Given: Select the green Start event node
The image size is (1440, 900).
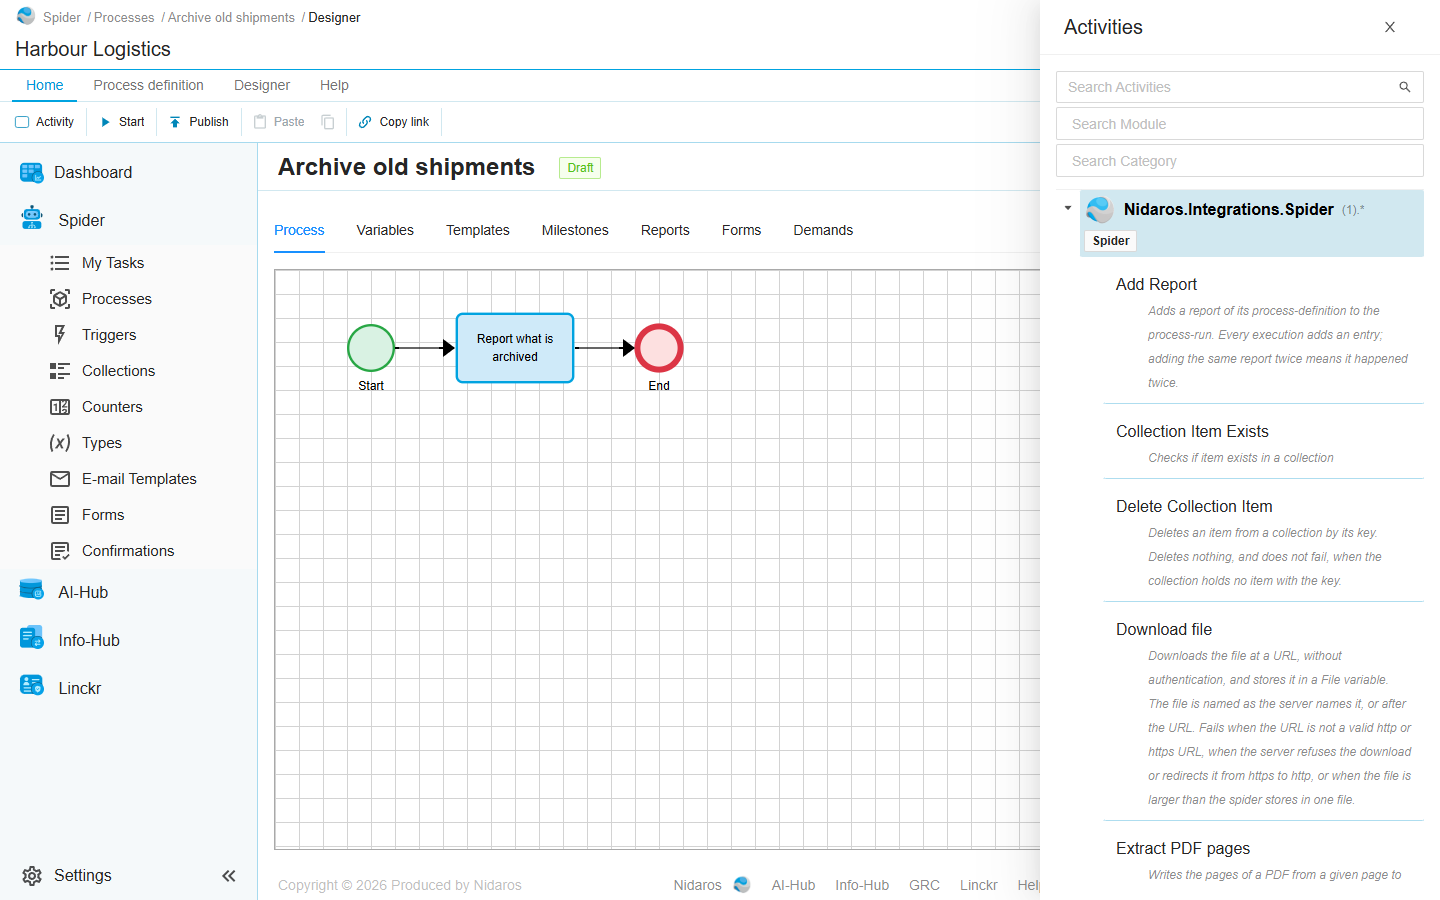Looking at the screenshot, I should pos(371,348).
